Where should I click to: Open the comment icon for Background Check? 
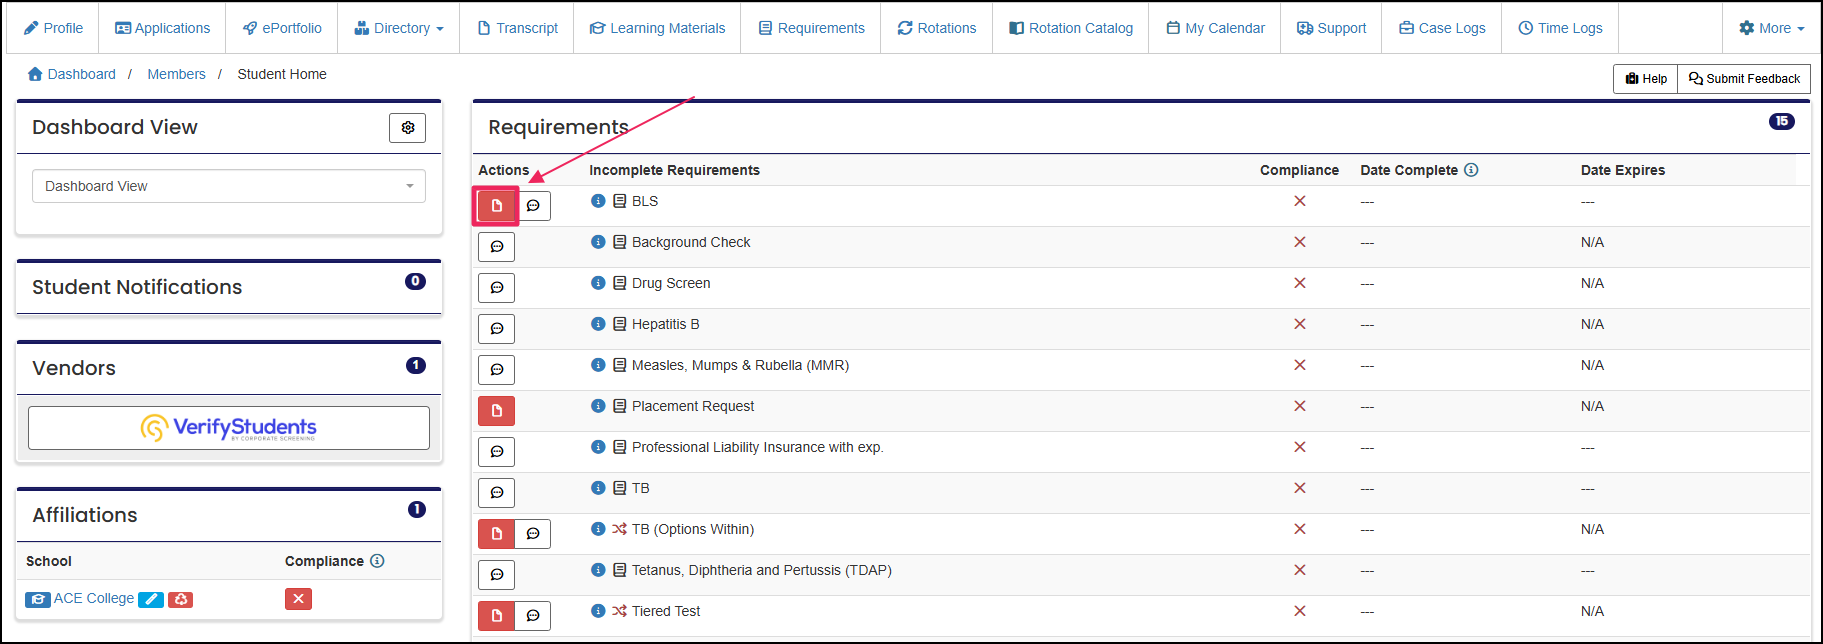pos(497,247)
